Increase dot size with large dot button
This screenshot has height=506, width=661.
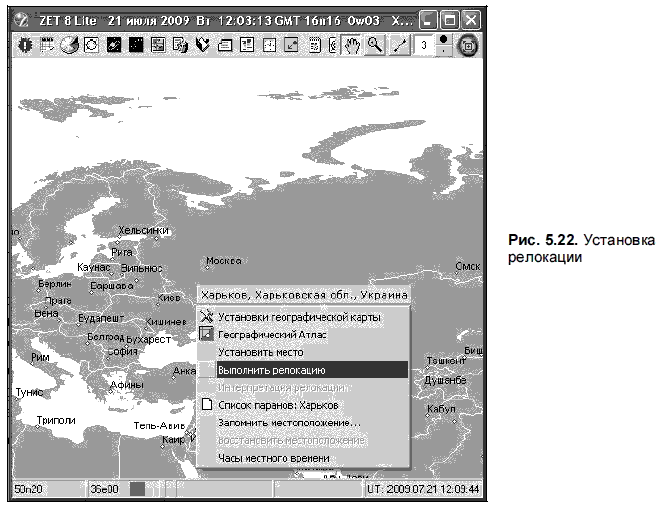click(443, 40)
